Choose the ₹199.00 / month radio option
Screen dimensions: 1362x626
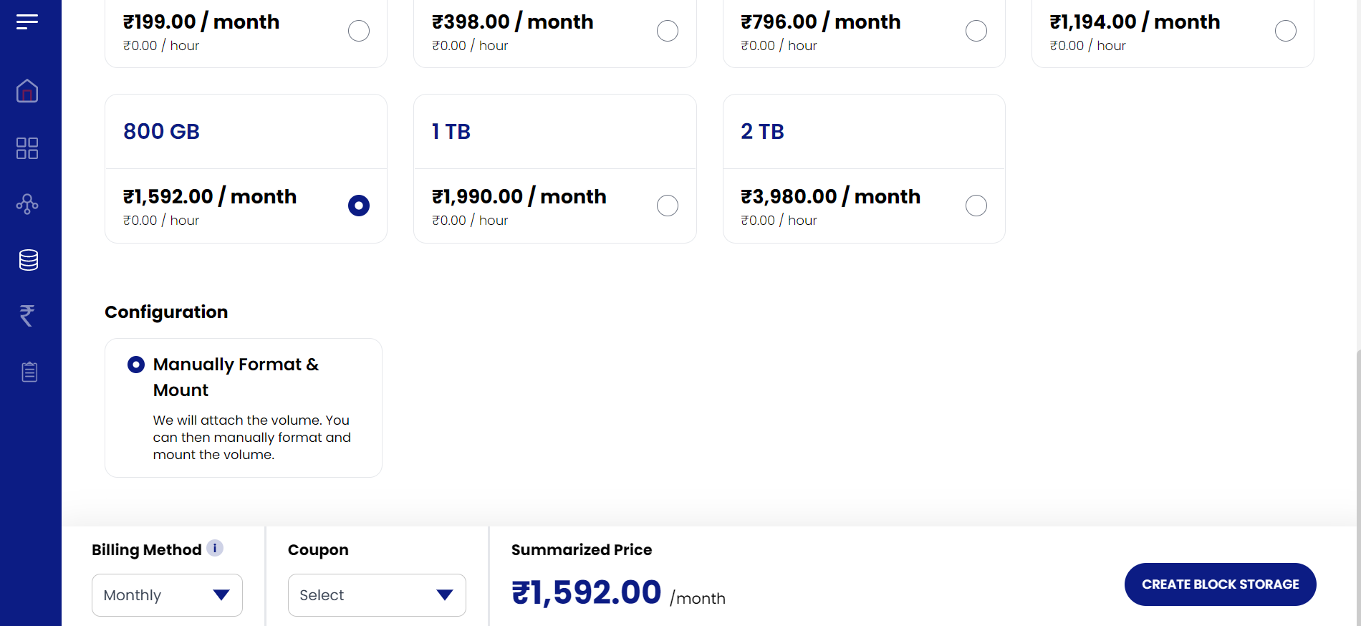point(358,31)
